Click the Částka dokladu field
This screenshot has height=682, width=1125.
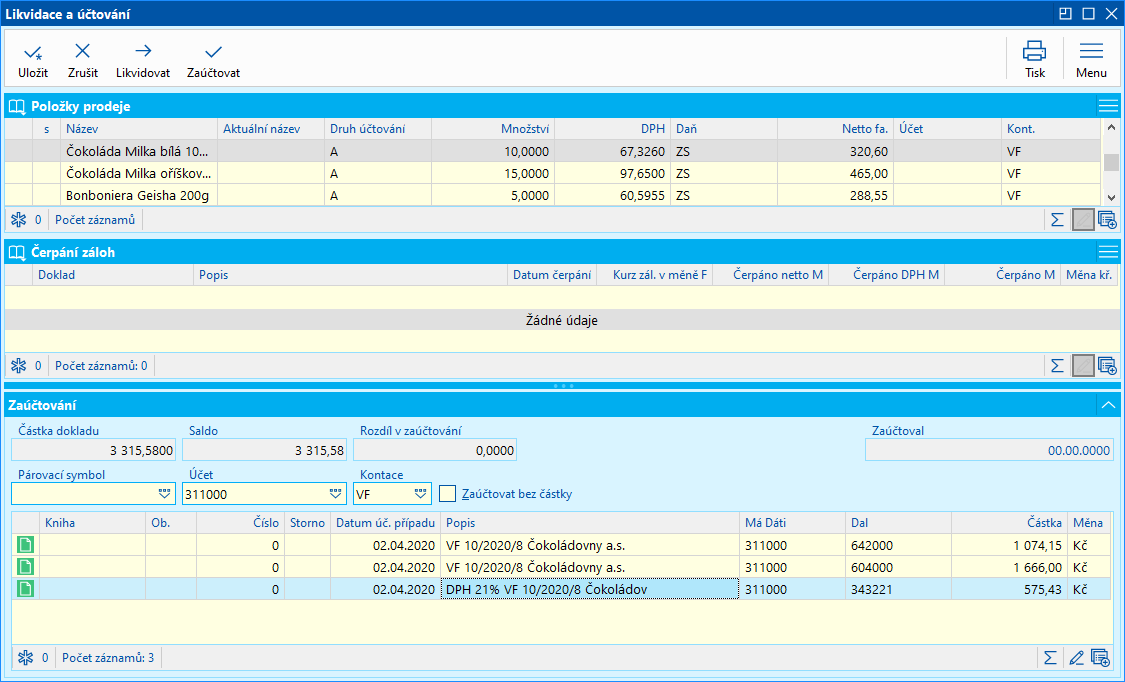coord(93,450)
